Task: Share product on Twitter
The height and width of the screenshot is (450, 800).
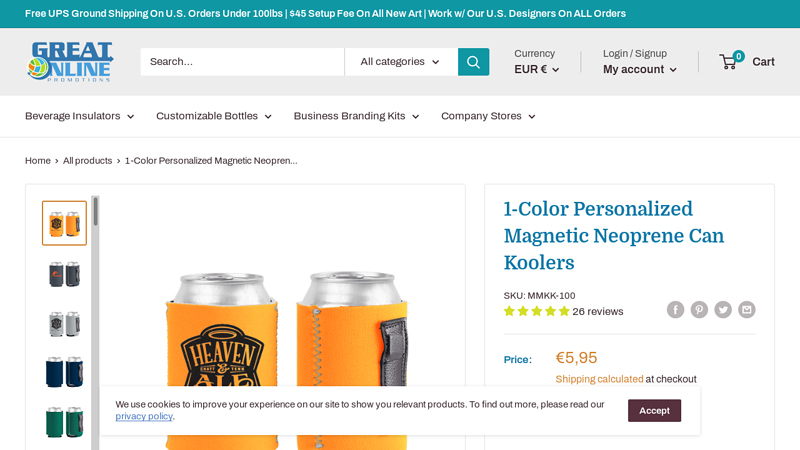Action: coord(723,310)
